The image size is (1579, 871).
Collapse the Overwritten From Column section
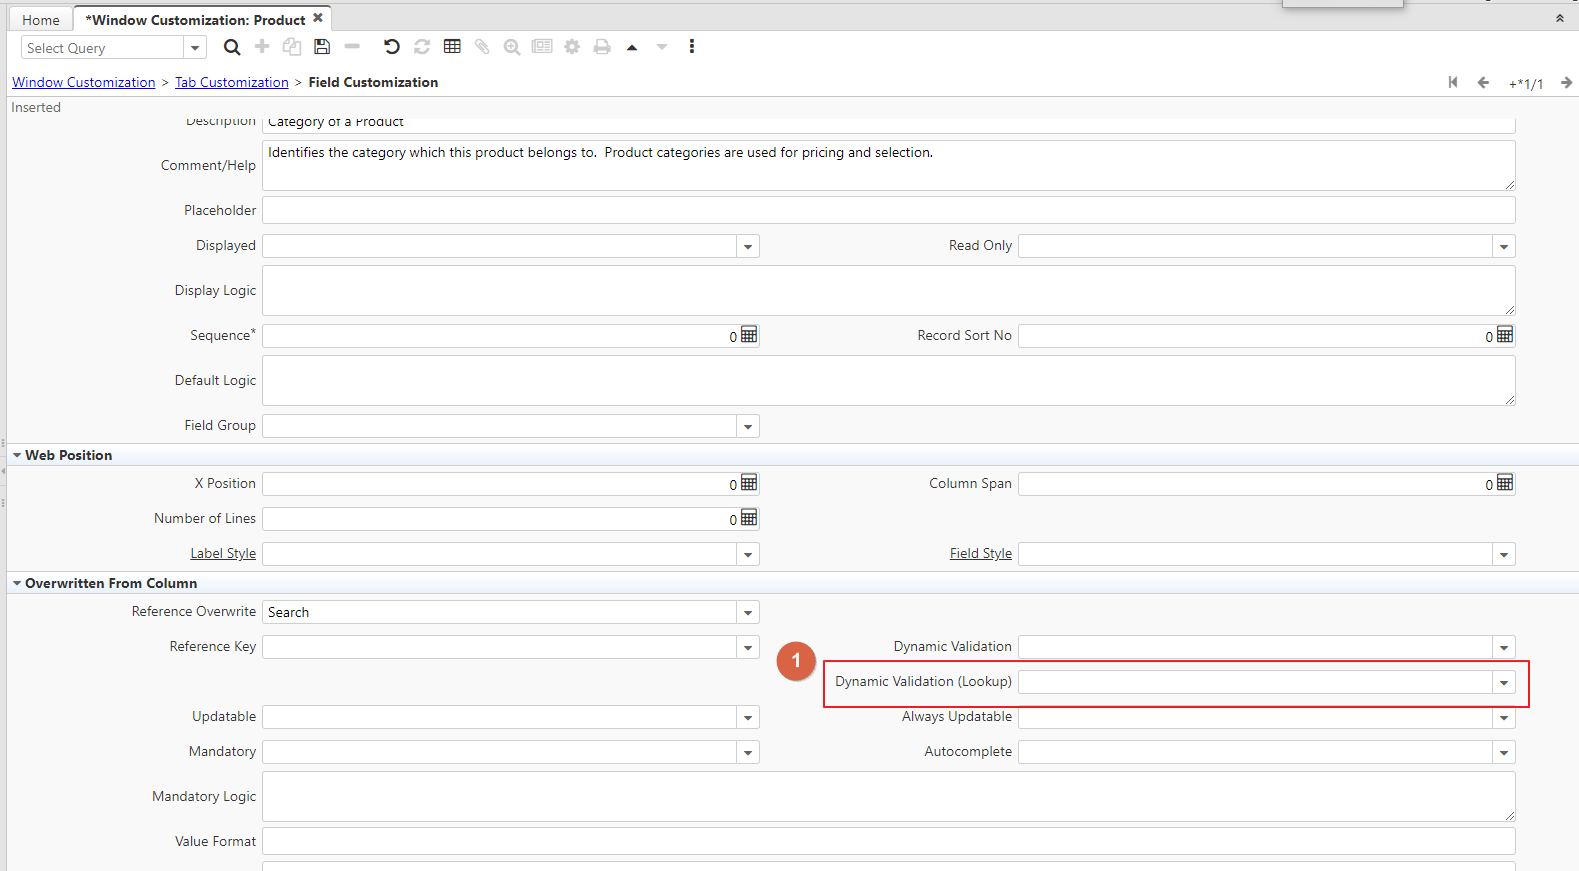click(17, 583)
